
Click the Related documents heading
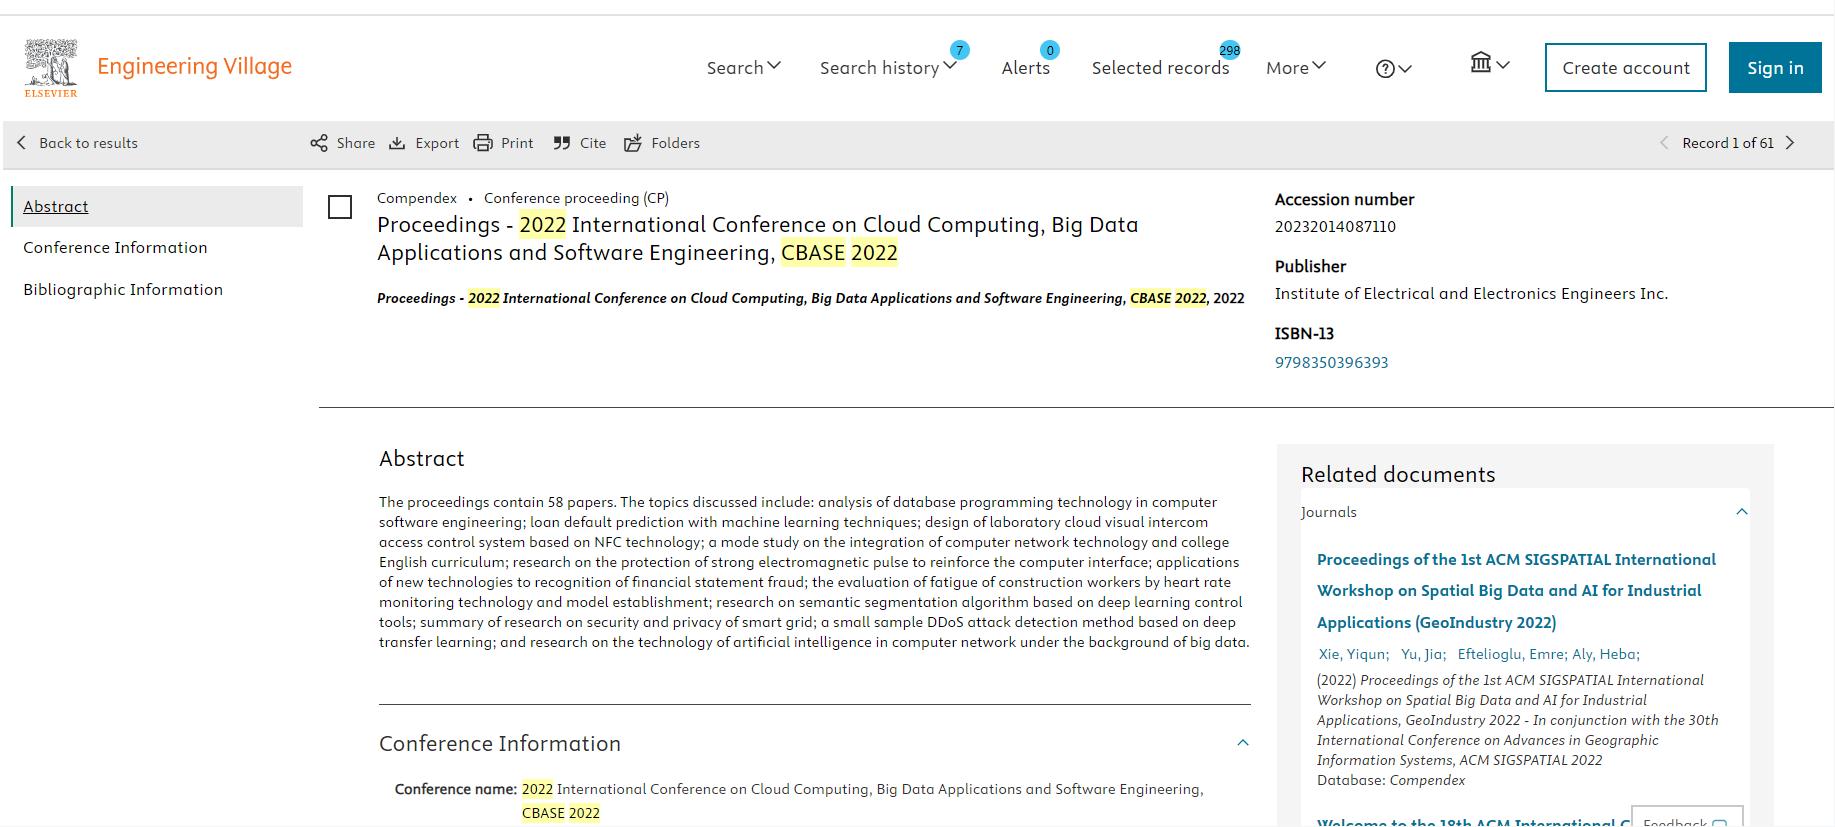1398,475
